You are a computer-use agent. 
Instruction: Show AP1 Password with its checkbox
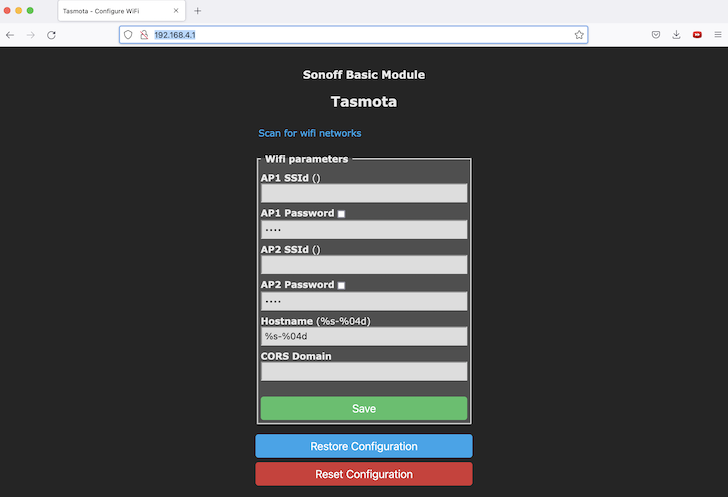click(x=341, y=214)
